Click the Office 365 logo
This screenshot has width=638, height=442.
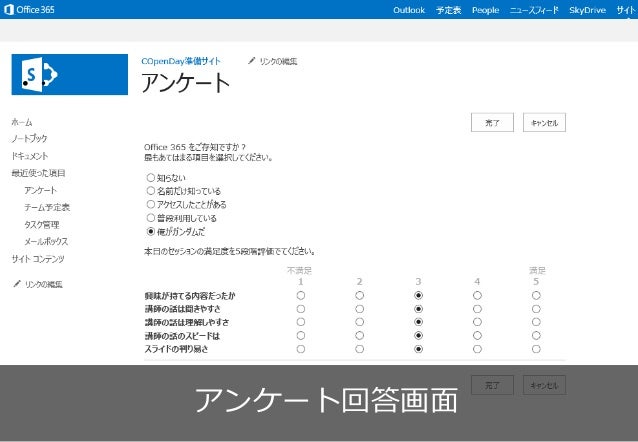tap(29, 9)
